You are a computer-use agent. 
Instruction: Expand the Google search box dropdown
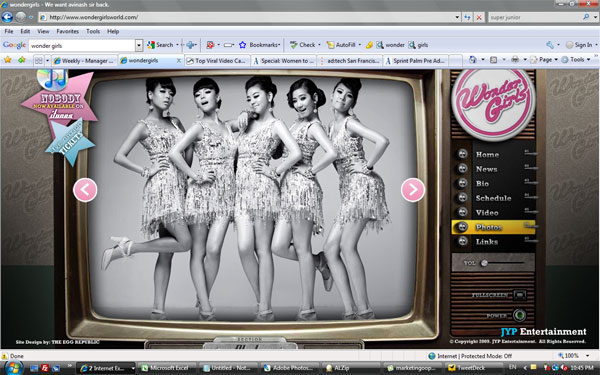tap(139, 46)
